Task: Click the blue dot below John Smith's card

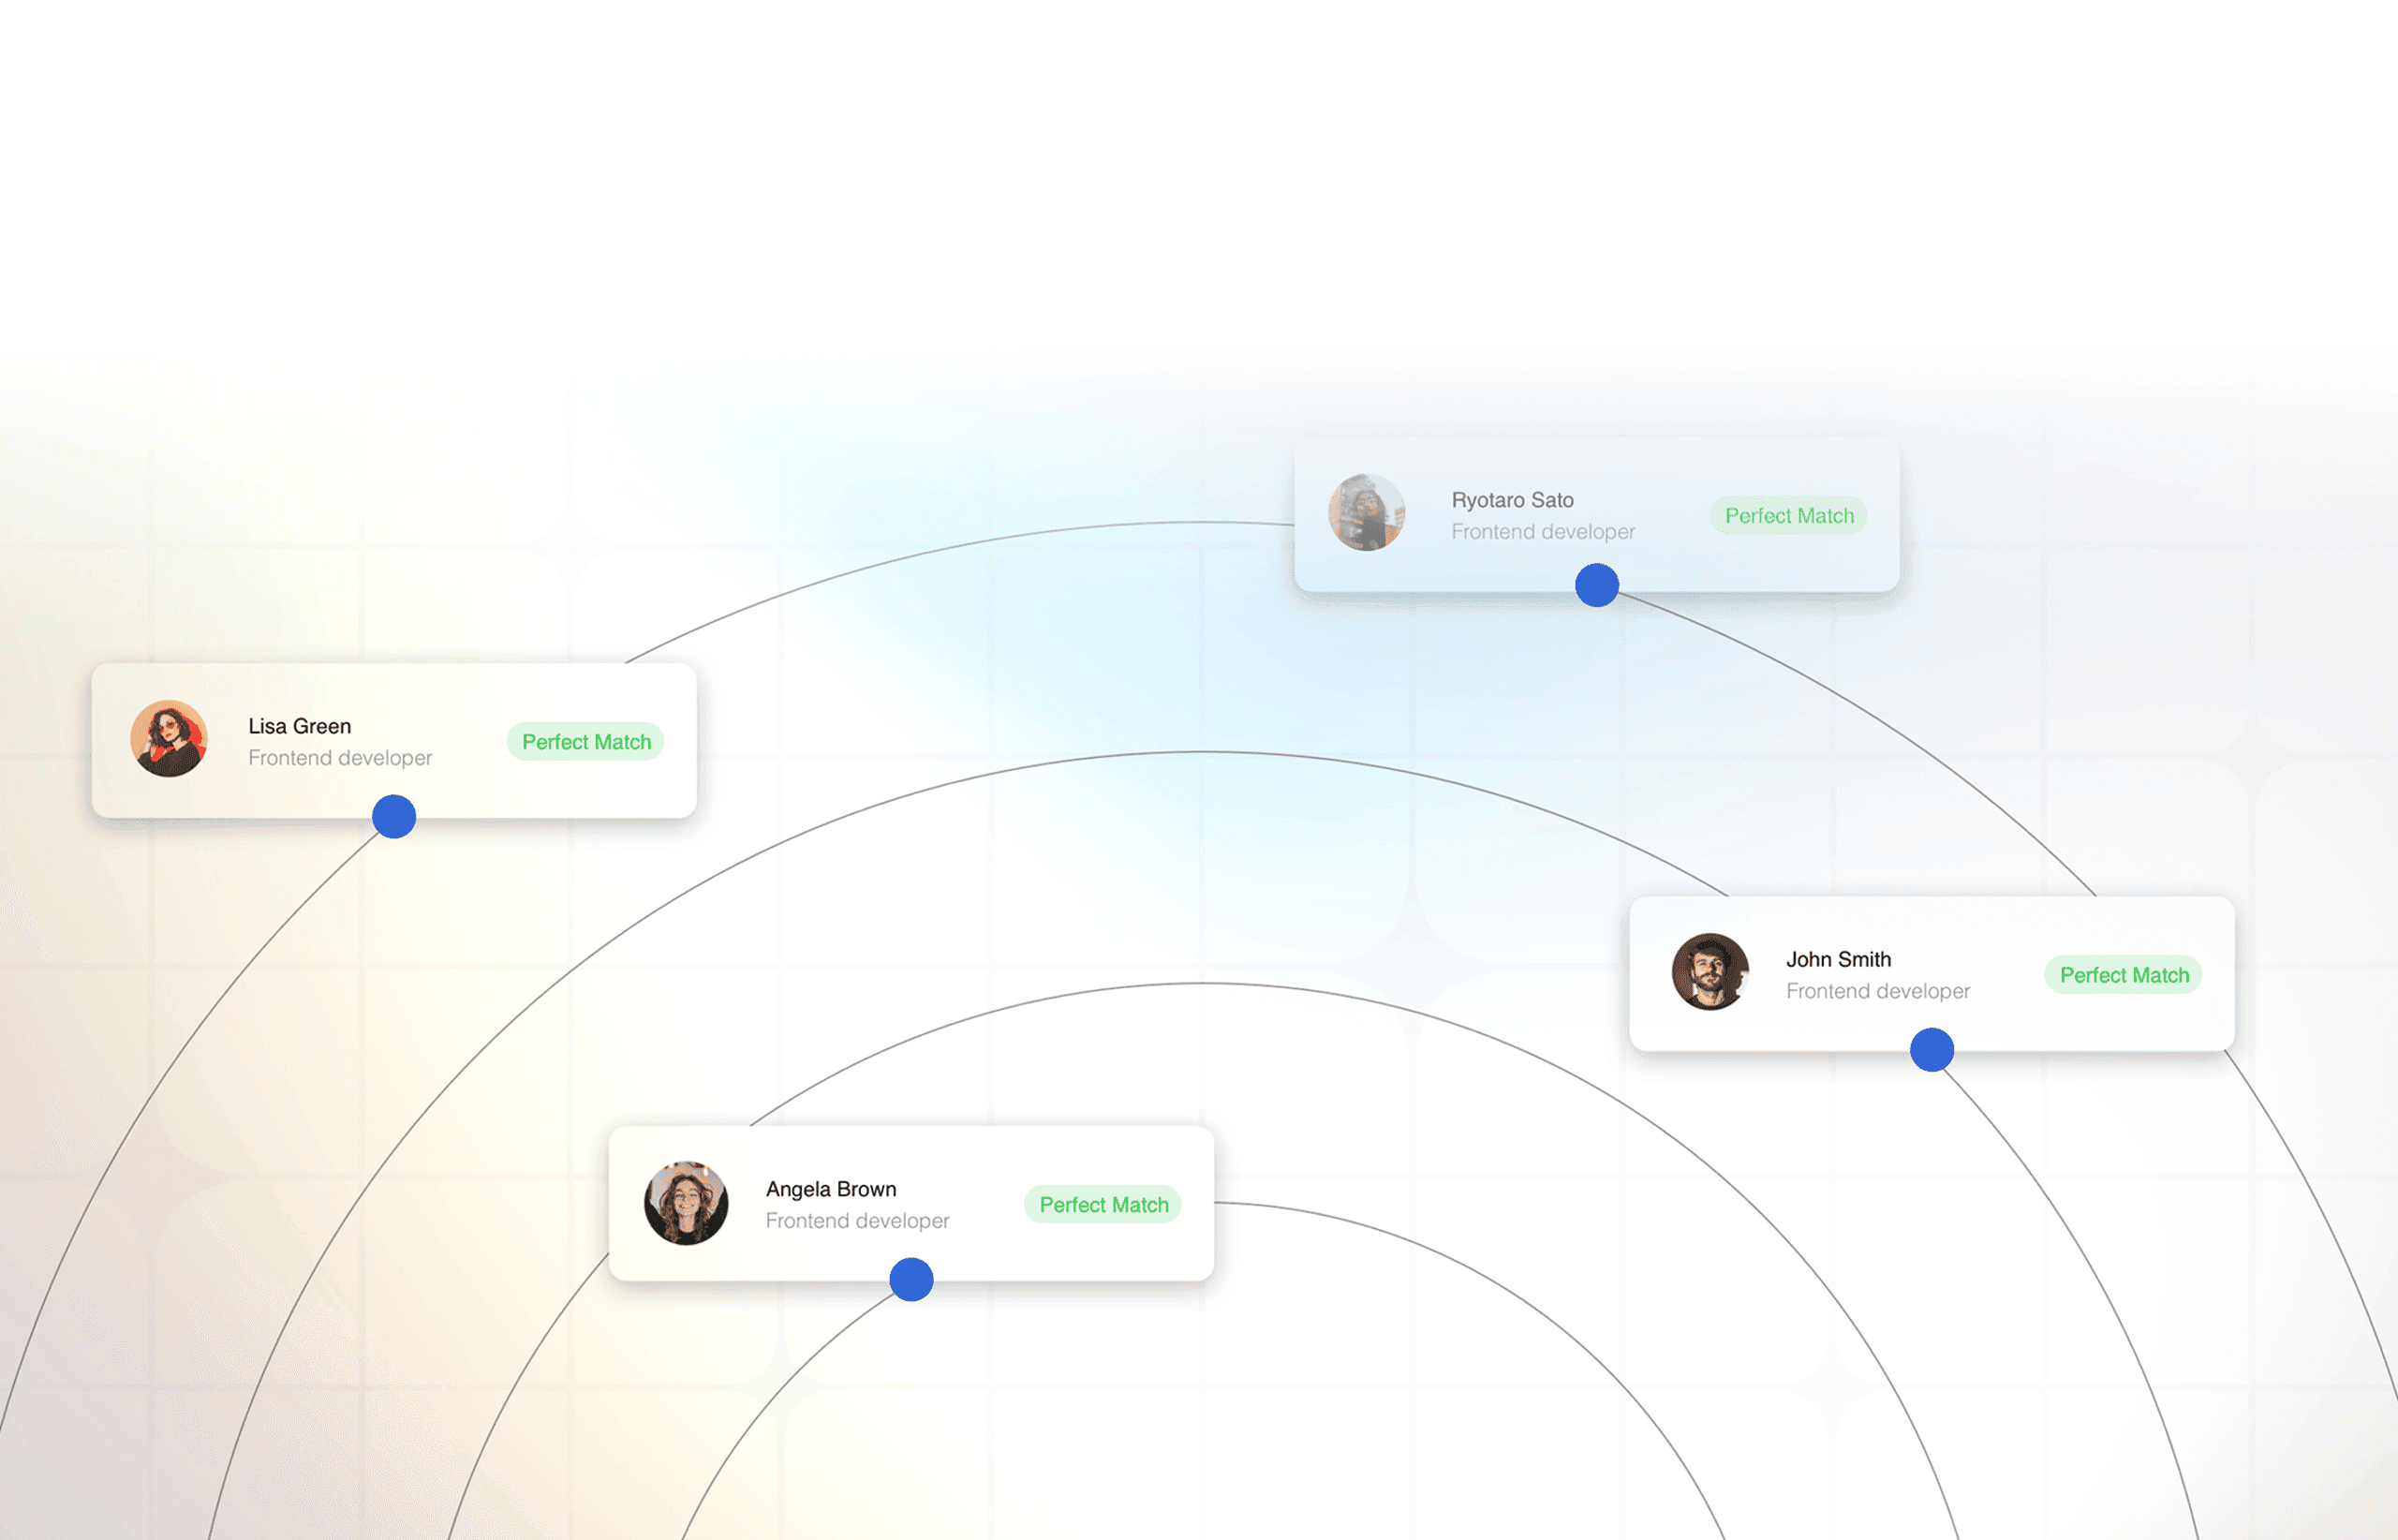Action: coord(1932,1050)
